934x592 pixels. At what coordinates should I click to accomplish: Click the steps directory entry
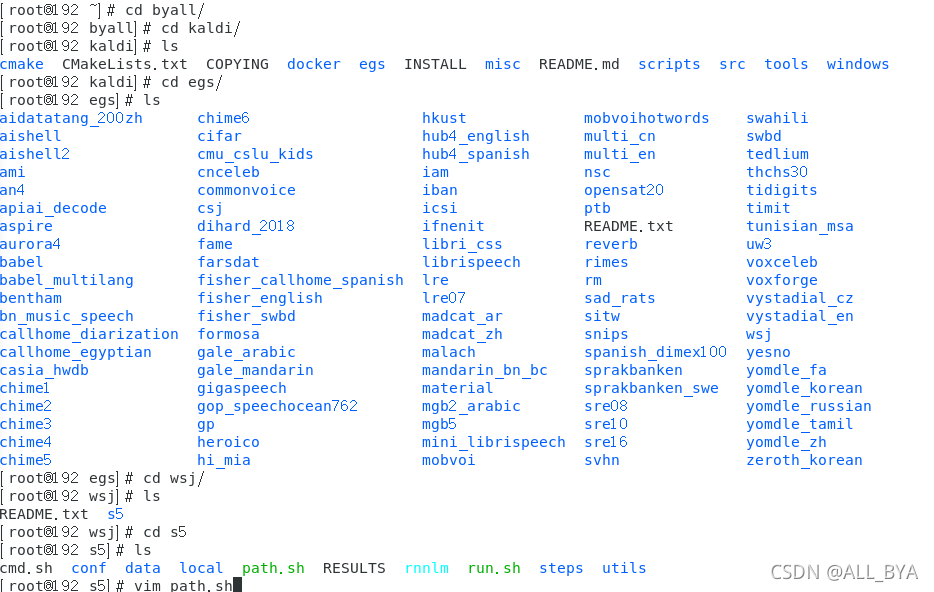[x=561, y=568]
